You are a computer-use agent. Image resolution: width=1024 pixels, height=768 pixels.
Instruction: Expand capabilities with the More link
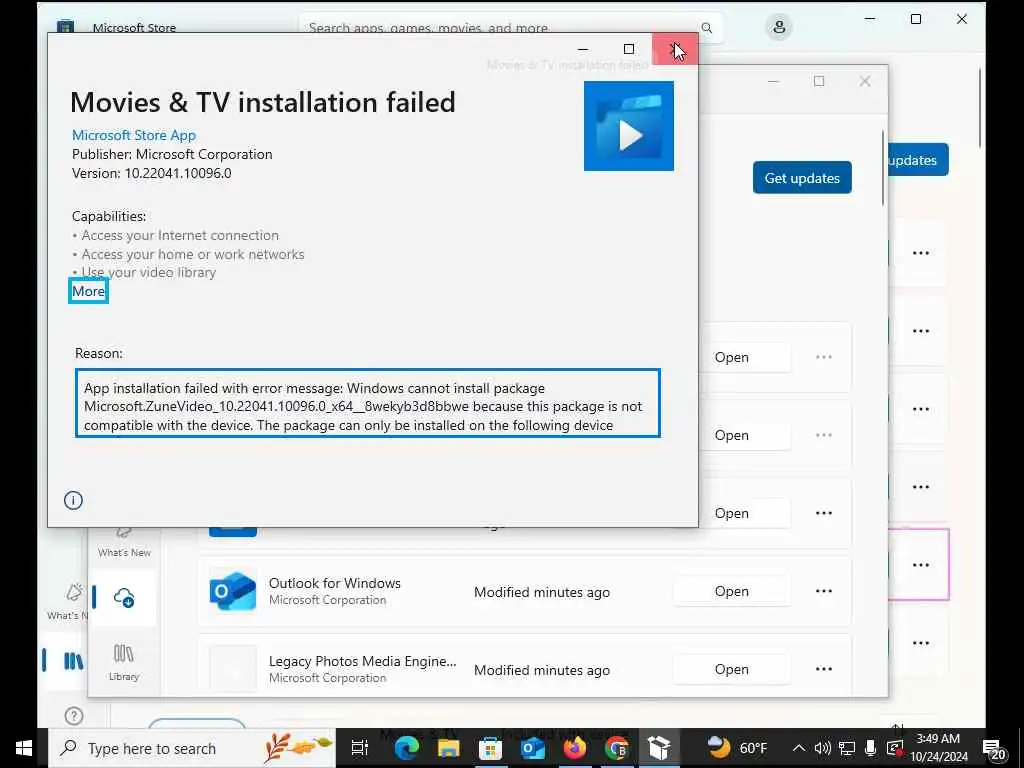click(88, 291)
